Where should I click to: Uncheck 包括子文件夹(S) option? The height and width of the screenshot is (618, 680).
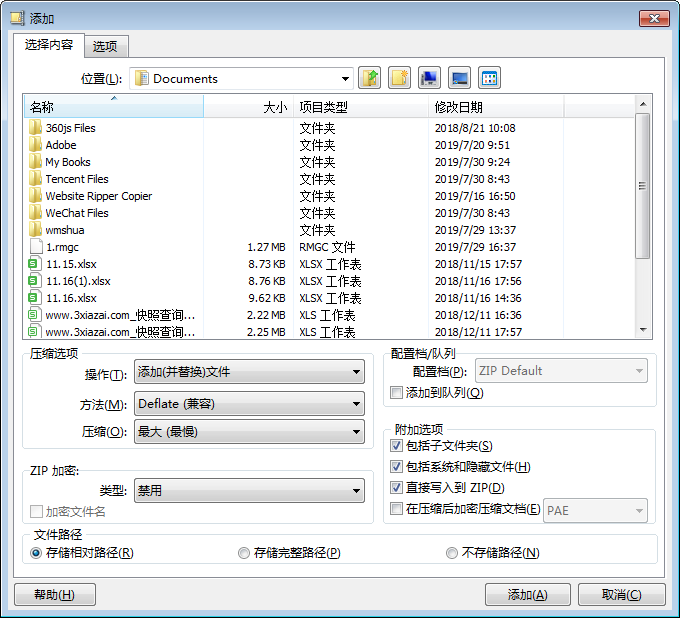(396, 445)
